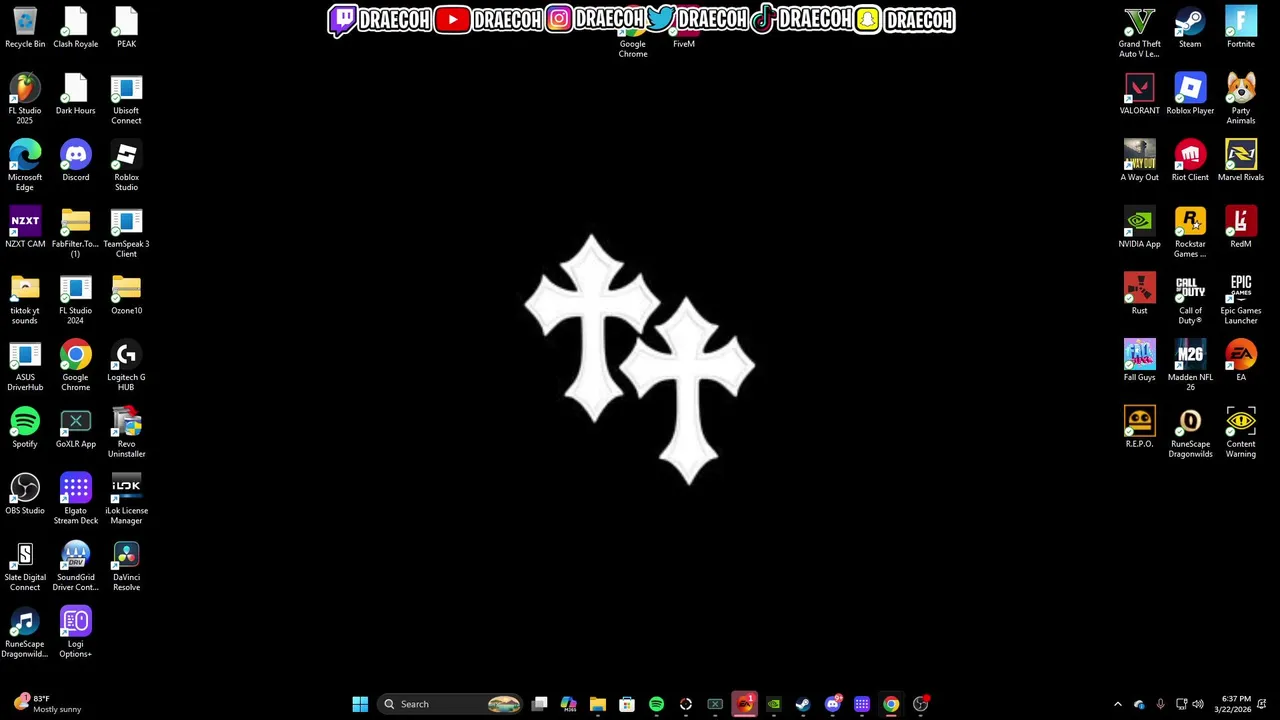
Task: Open the clock showing 6:37 PM
Action: (x=1236, y=704)
